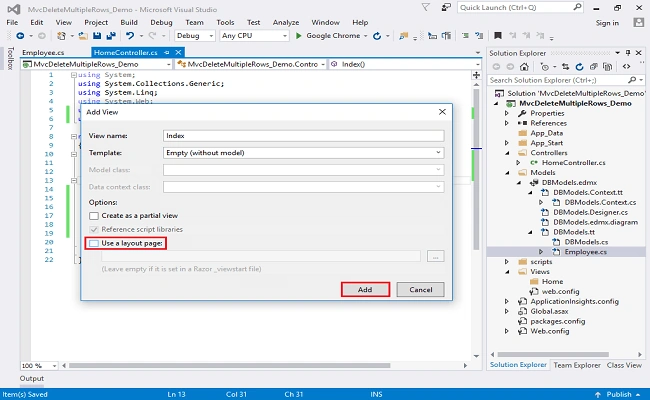
Task: Open the Any CPU platform dropdown
Action: [284, 36]
